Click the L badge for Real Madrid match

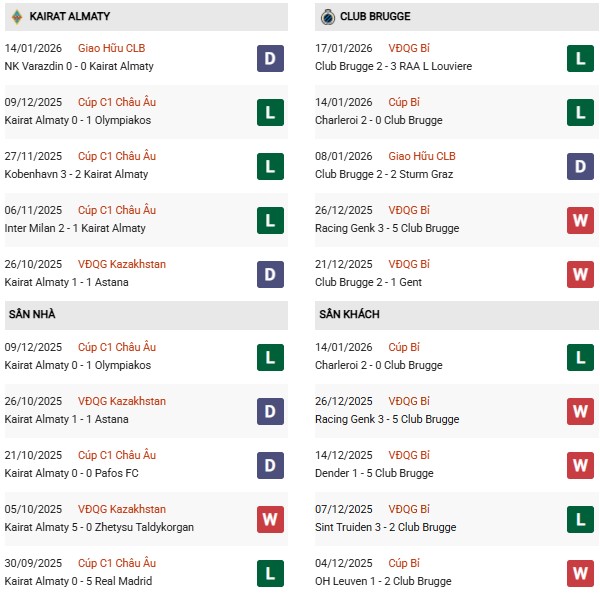pyautogui.click(x=269, y=573)
